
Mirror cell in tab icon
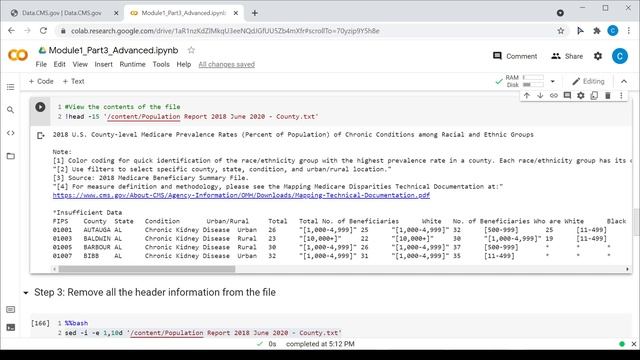594,96
